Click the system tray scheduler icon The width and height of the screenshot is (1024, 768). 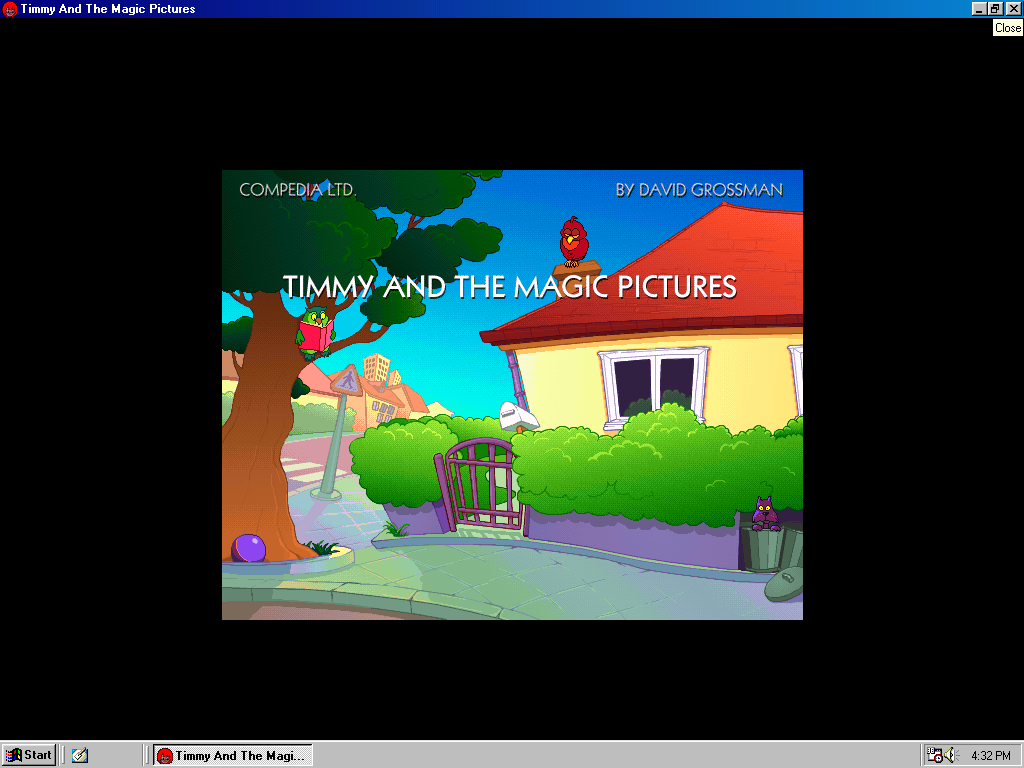tap(935, 755)
